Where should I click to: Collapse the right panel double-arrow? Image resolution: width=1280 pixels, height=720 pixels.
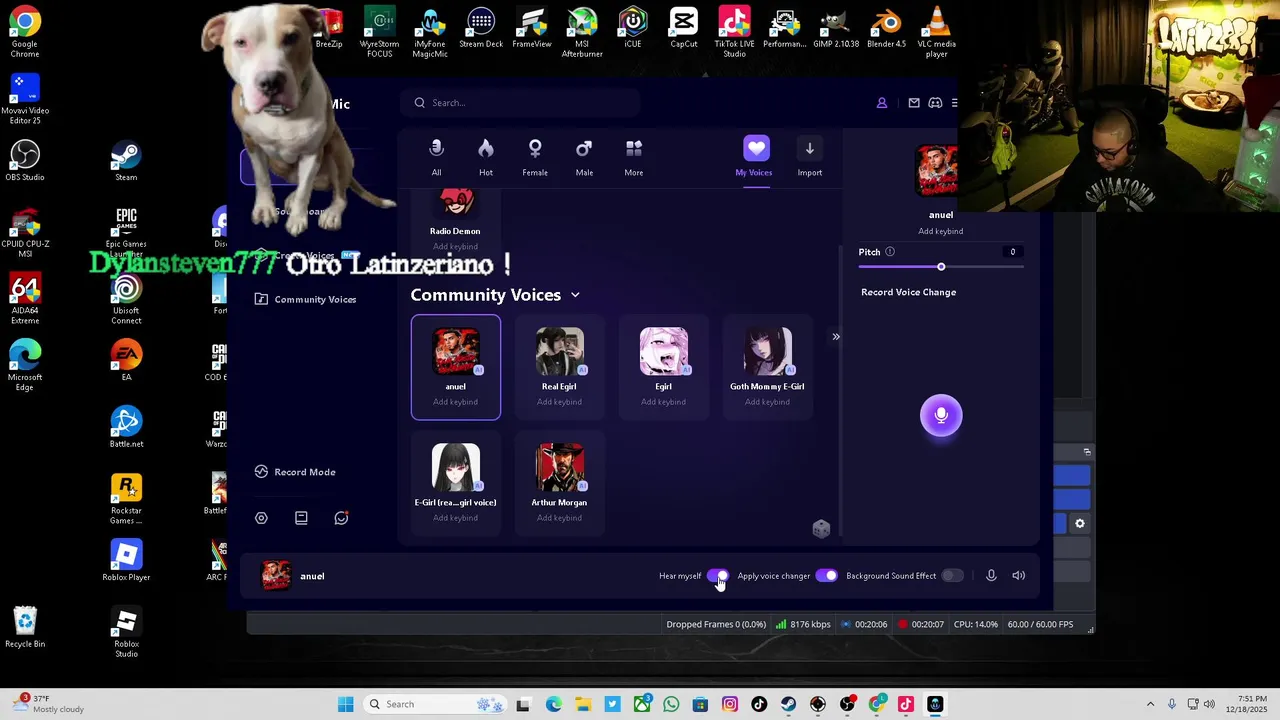pos(836,337)
